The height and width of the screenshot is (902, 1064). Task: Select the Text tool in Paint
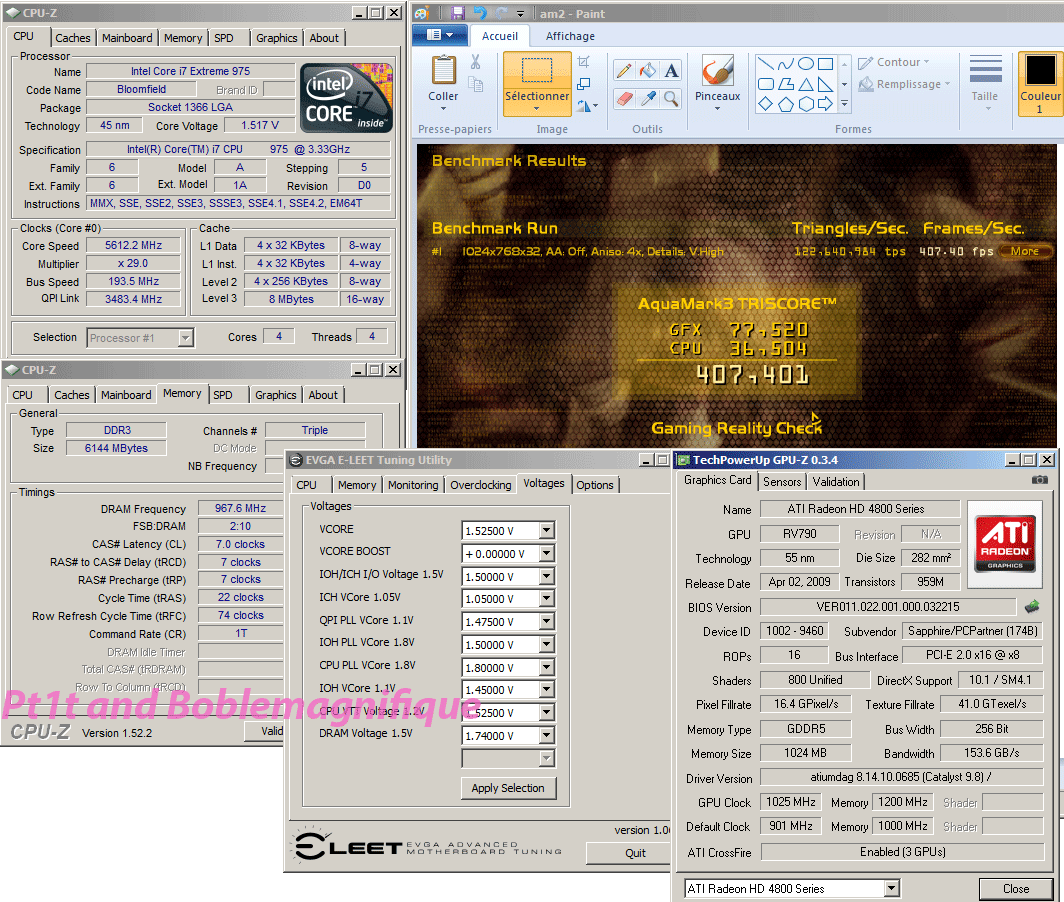point(671,71)
